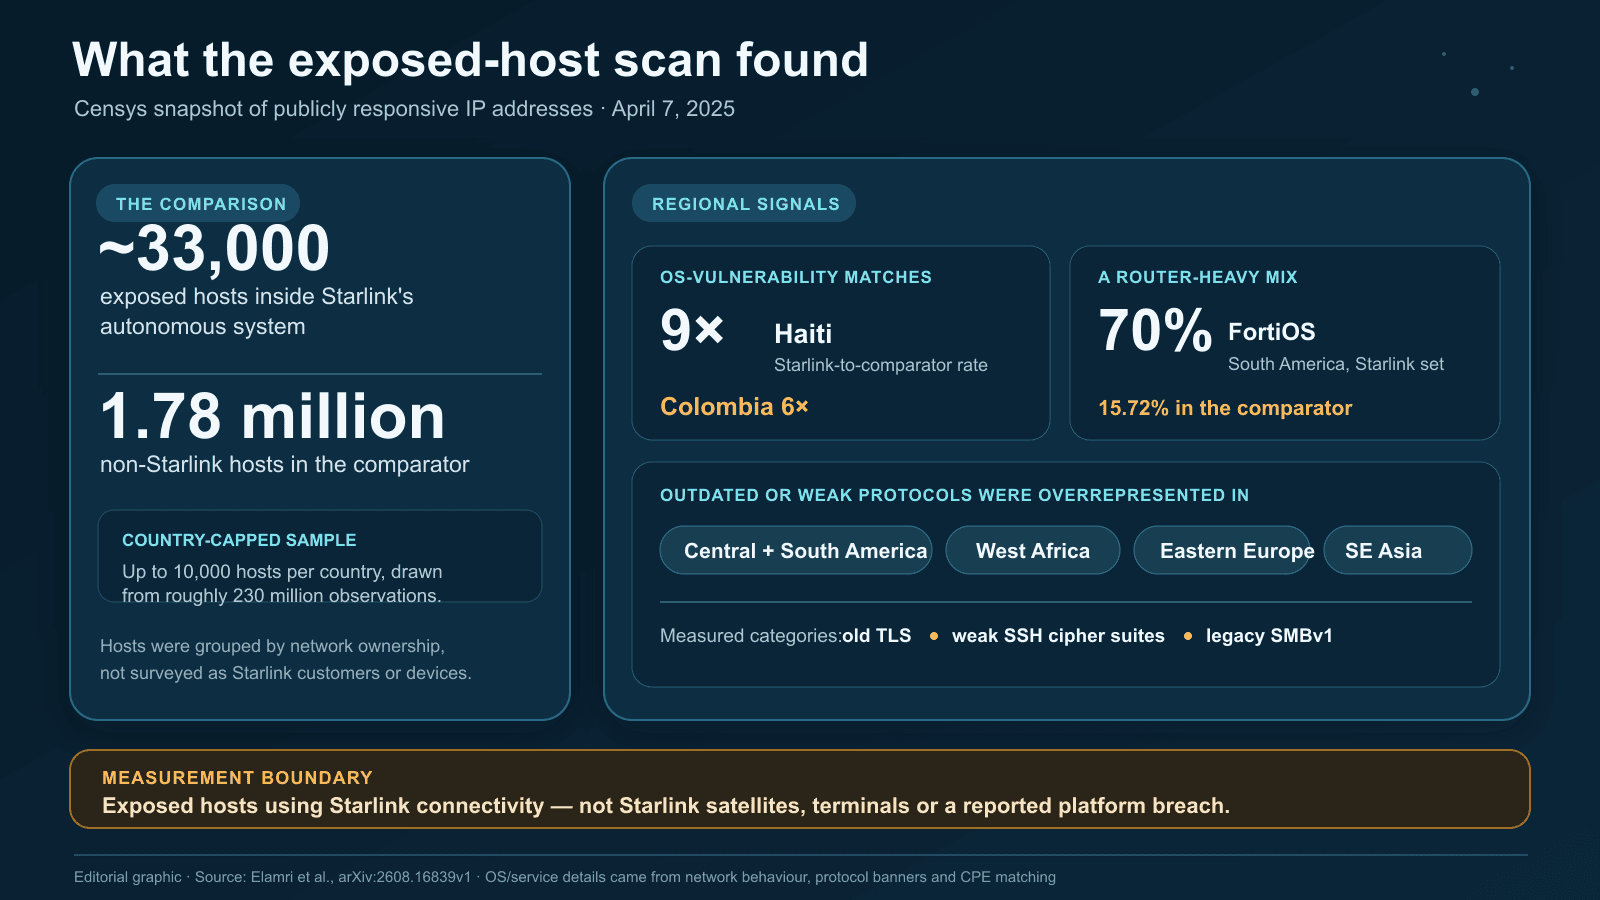1600x900 pixels.
Task: Select the "Central + South America" chip
Action: [796, 550]
